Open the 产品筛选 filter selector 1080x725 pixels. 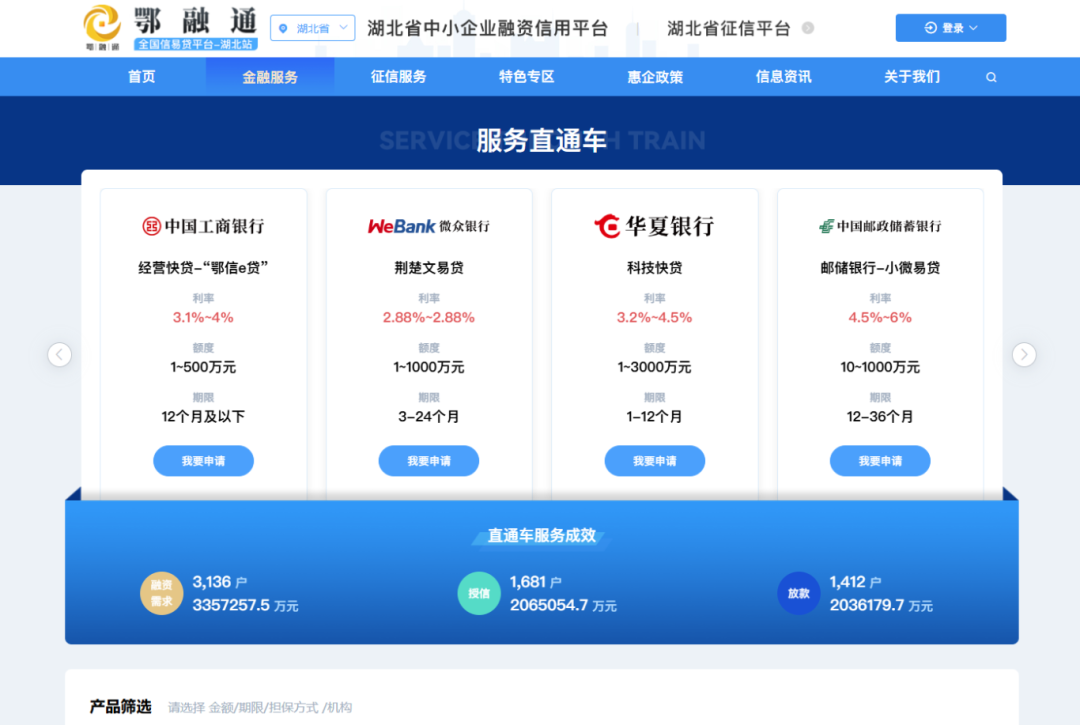(x=260, y=707)
